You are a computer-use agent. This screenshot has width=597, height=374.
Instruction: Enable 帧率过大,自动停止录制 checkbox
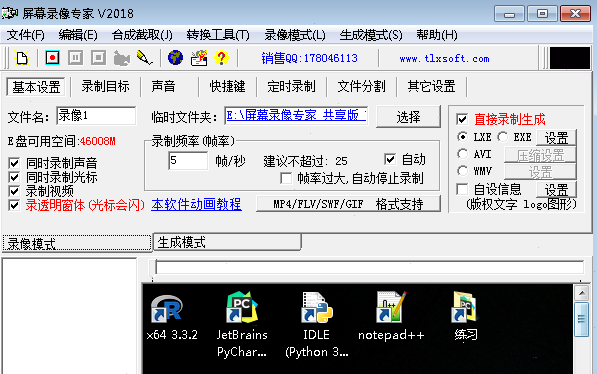tap(286, 178)
